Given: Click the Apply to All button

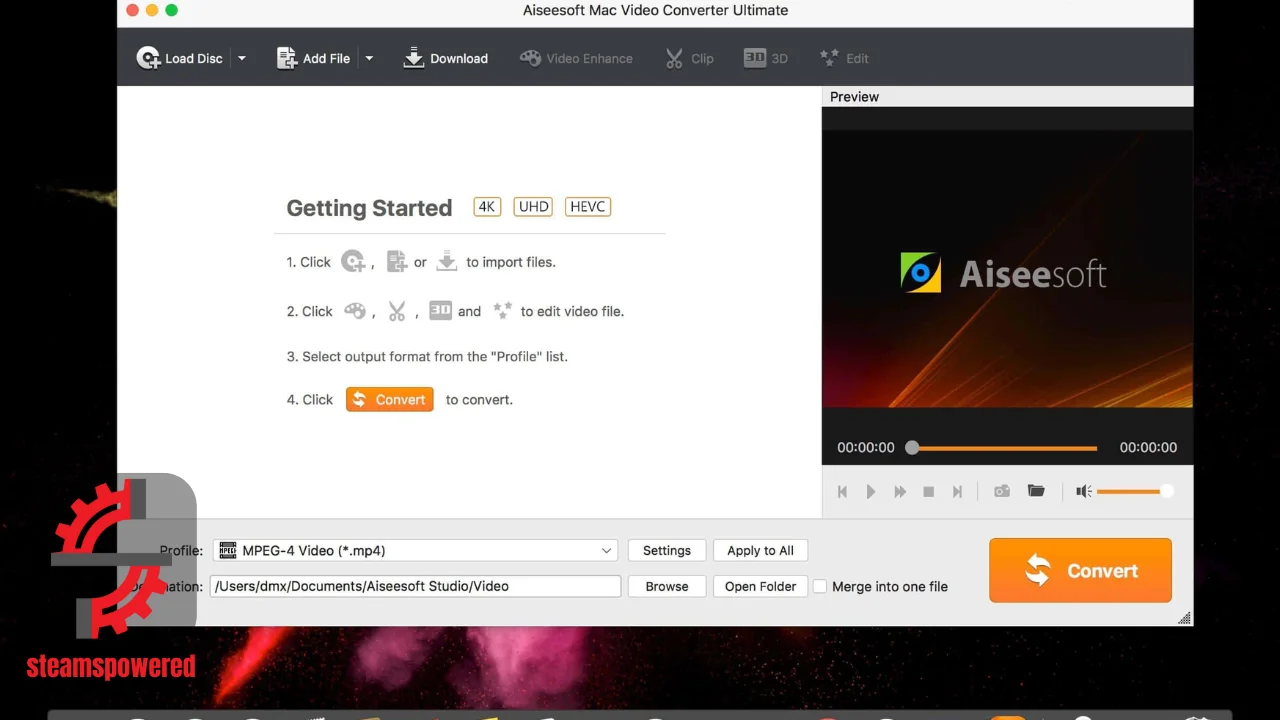Looking at the screenshot, I should pyautogui.click(x=760, y=550).
